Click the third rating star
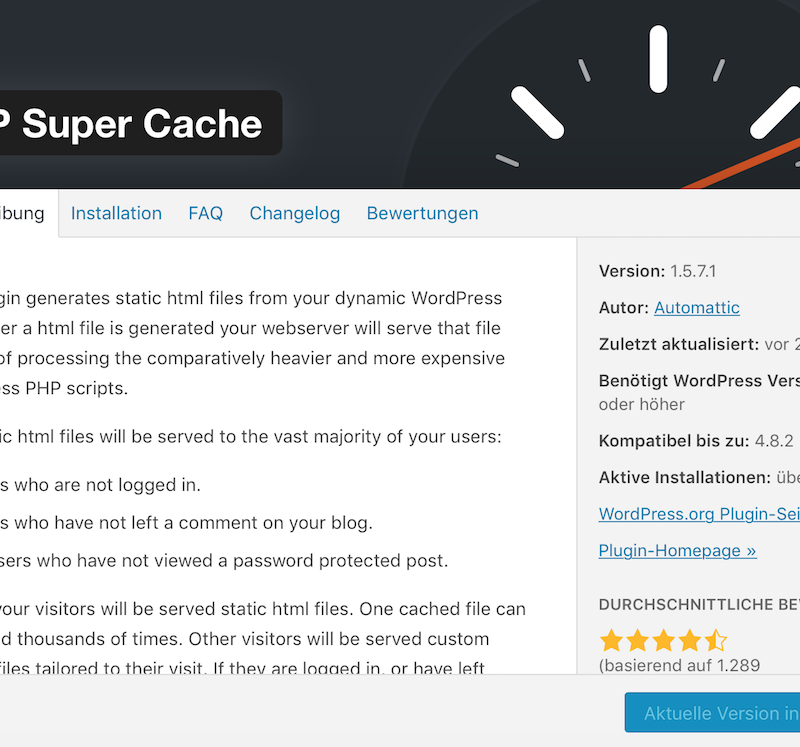The width and height of the screenshot is (800, 747). [663, 640]
